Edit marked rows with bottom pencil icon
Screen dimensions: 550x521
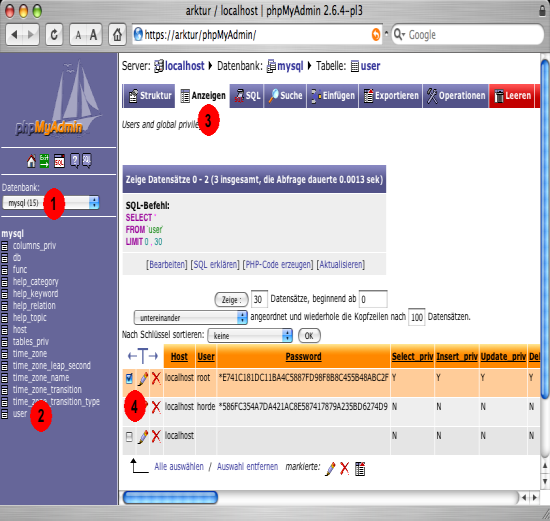tap(330, 468)
